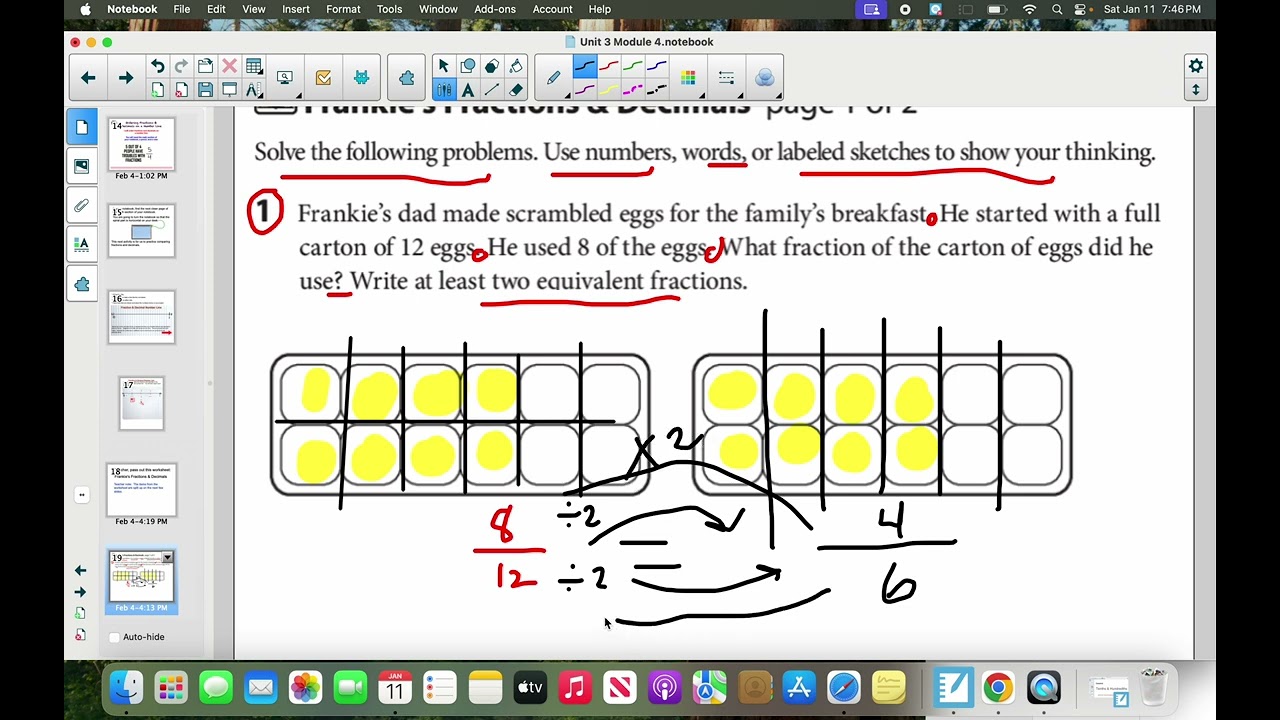Redo the last undone action
1280x720 pixels.
coord(181,66)
